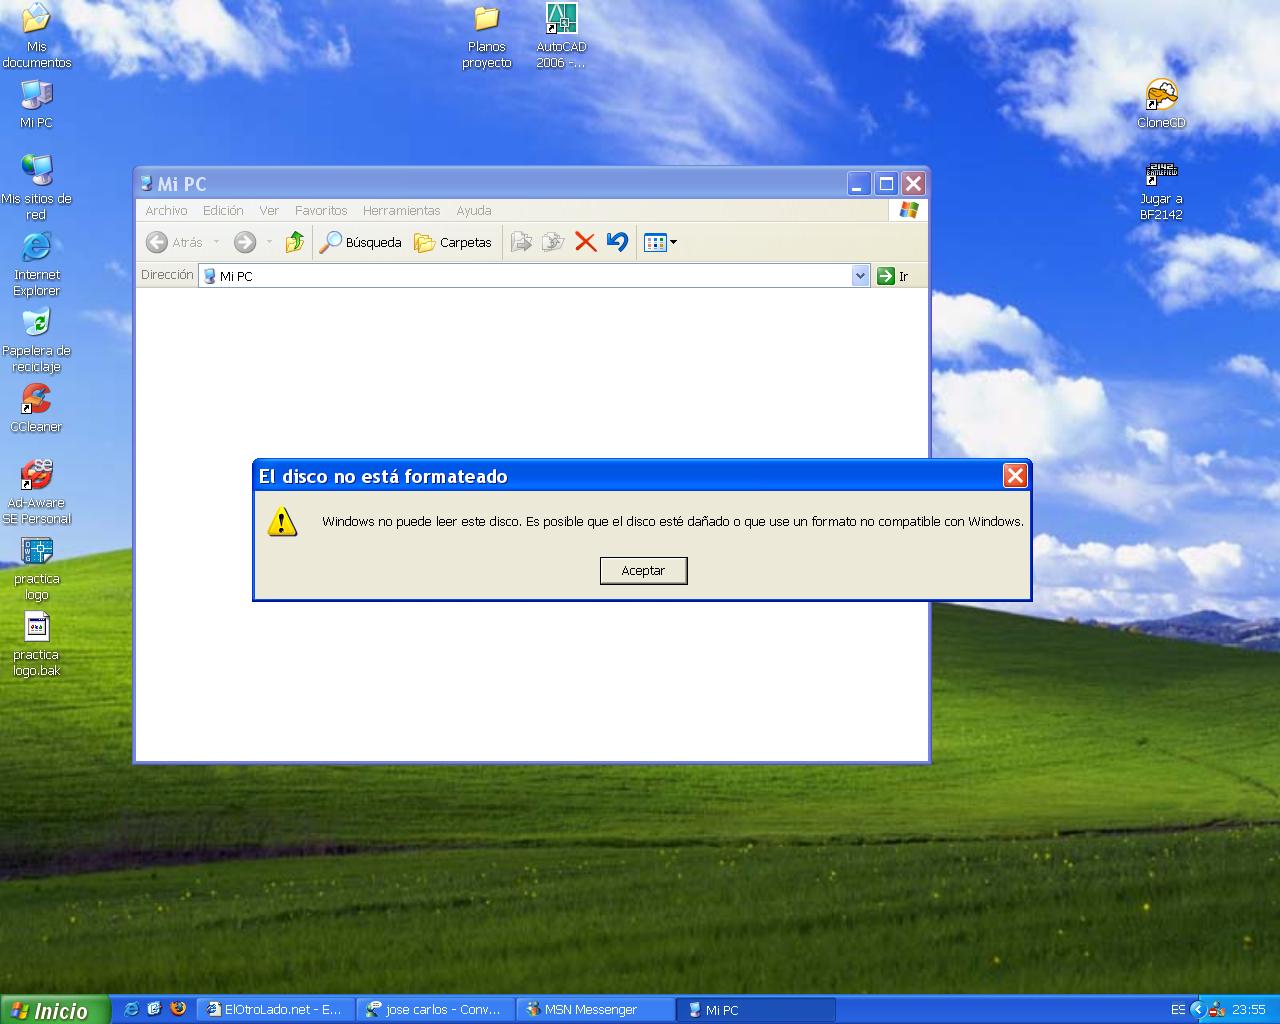Select the Mi PC desktop icon
The image size is (1280, 1024).
36,104
